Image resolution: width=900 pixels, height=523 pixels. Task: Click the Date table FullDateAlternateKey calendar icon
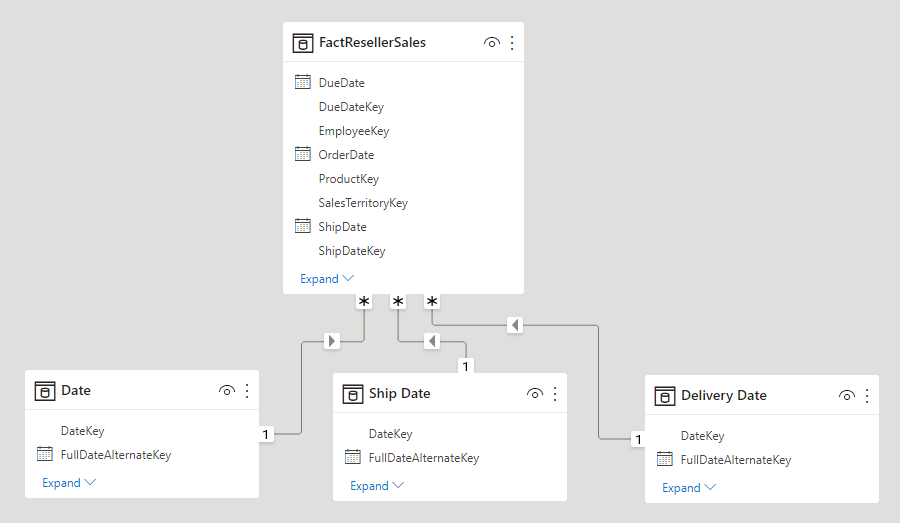[x=45, y=455]
